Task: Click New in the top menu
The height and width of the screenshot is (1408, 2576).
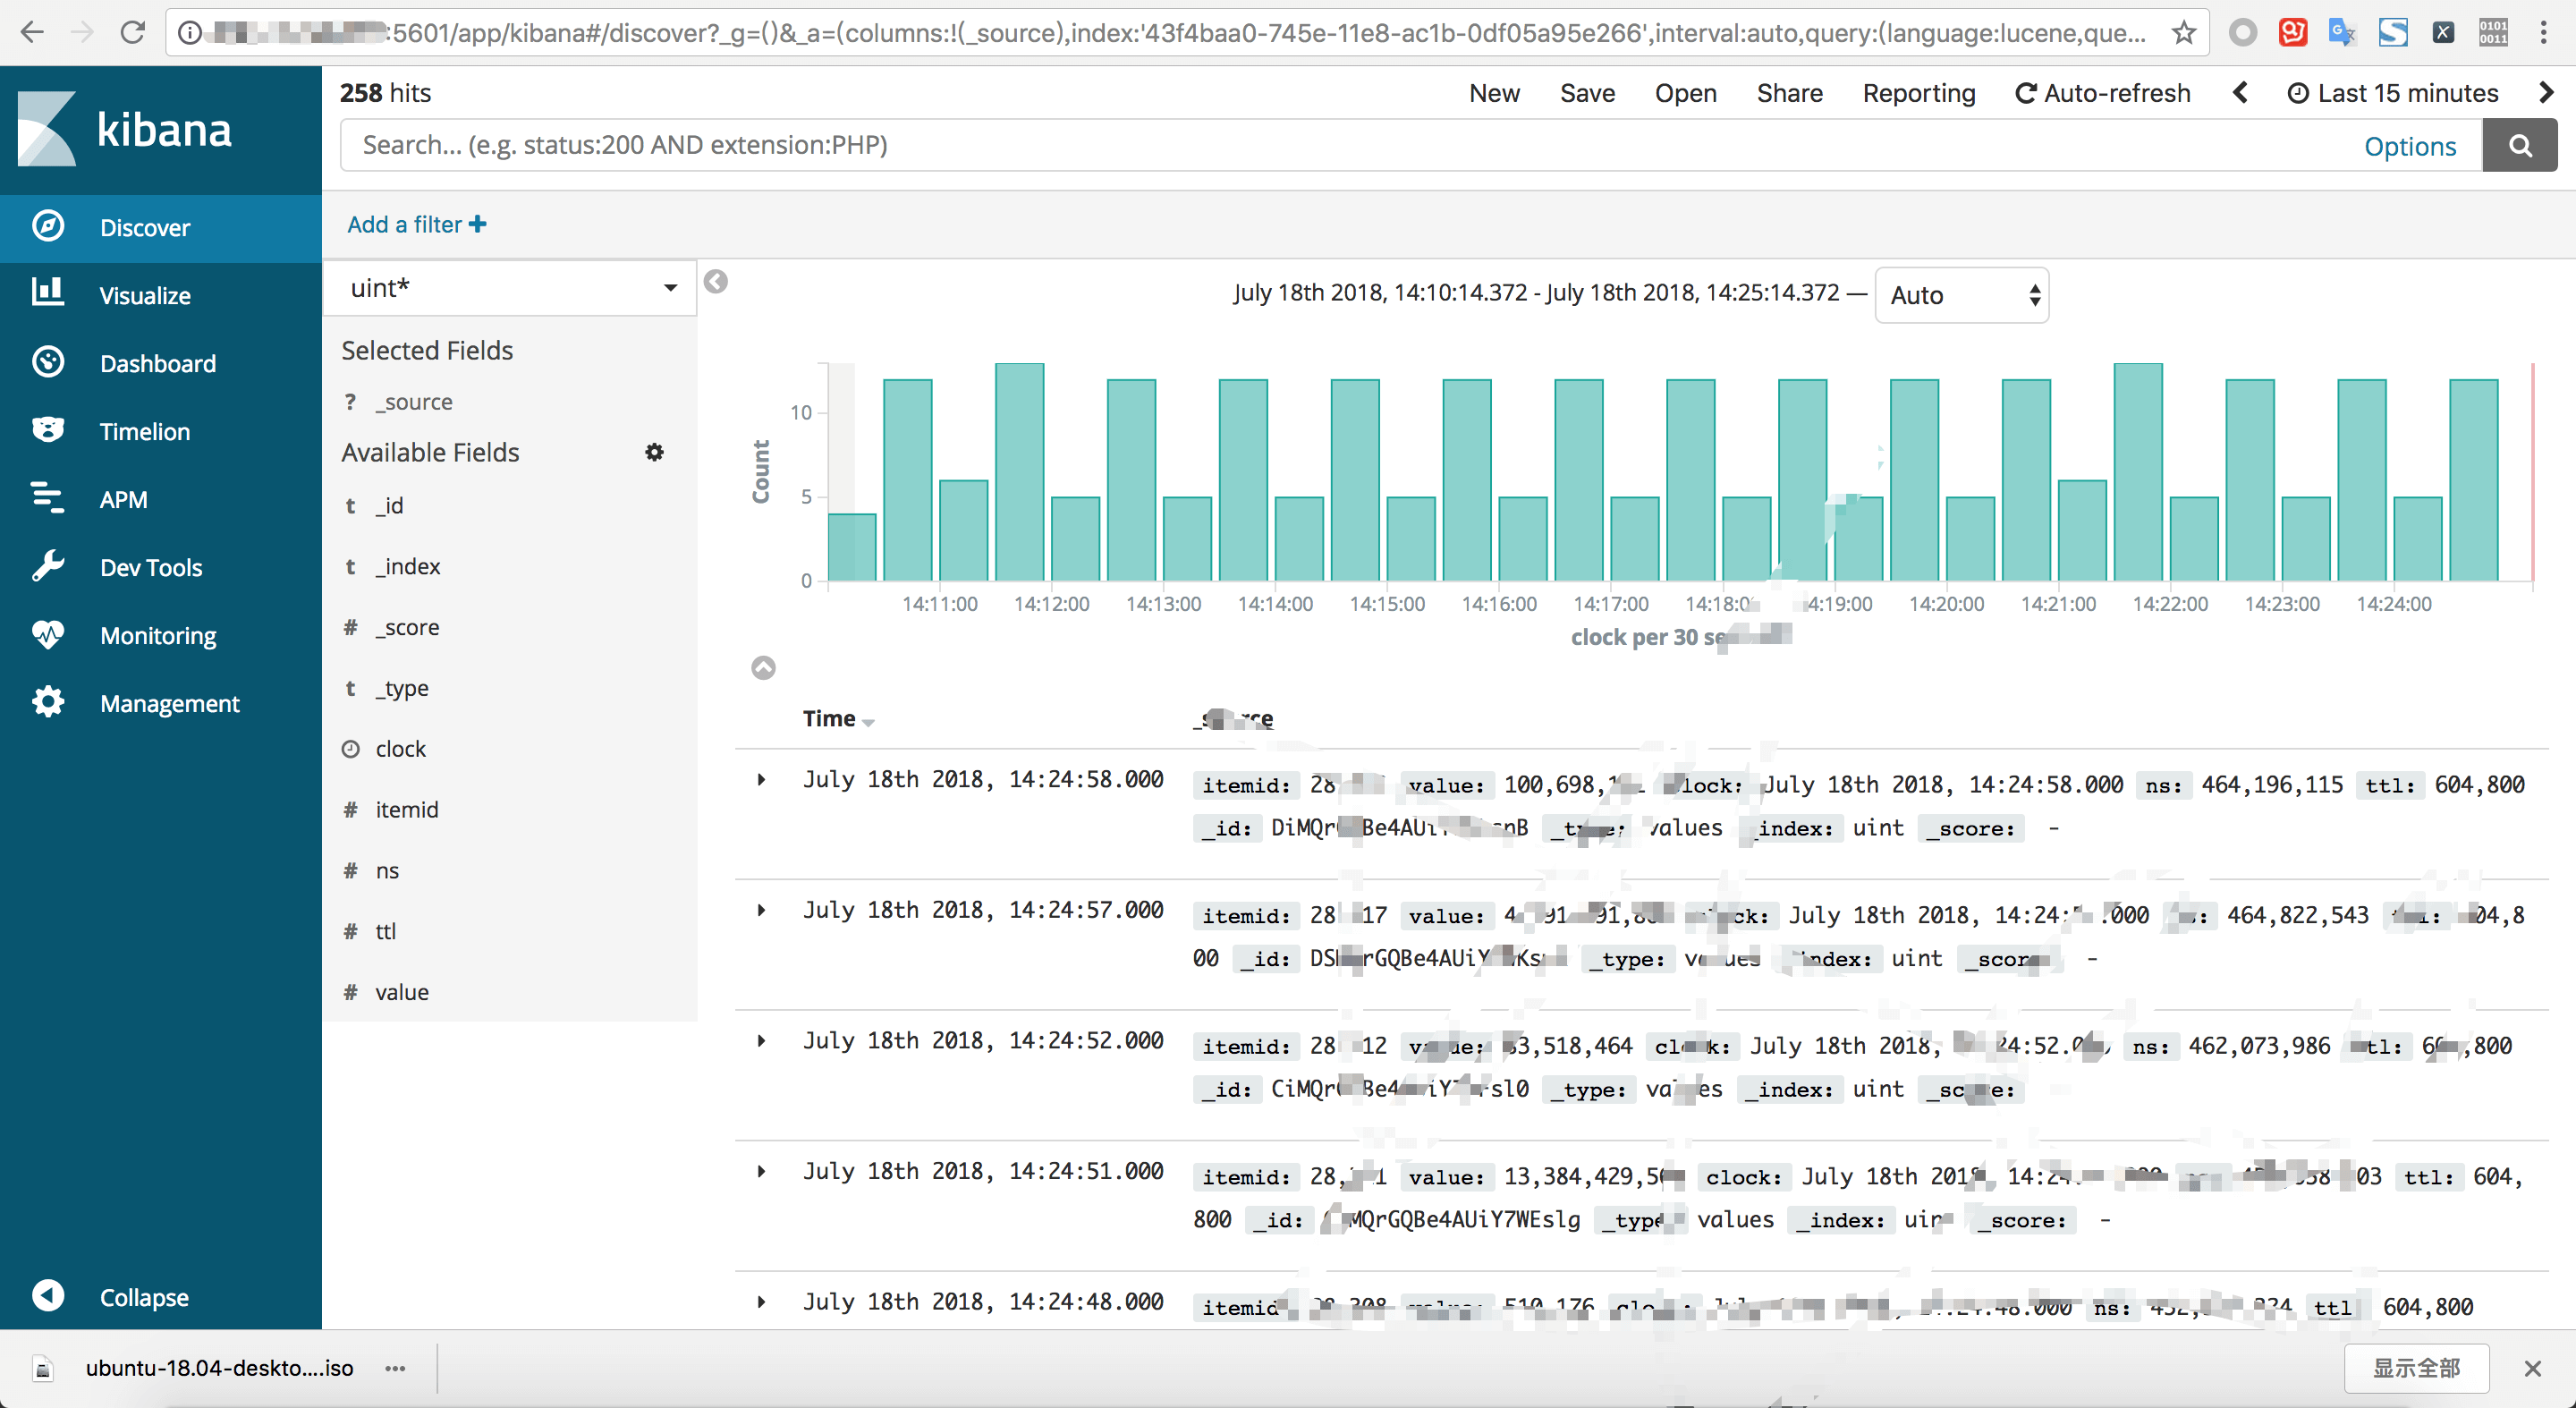Action: click(1494, 93)
